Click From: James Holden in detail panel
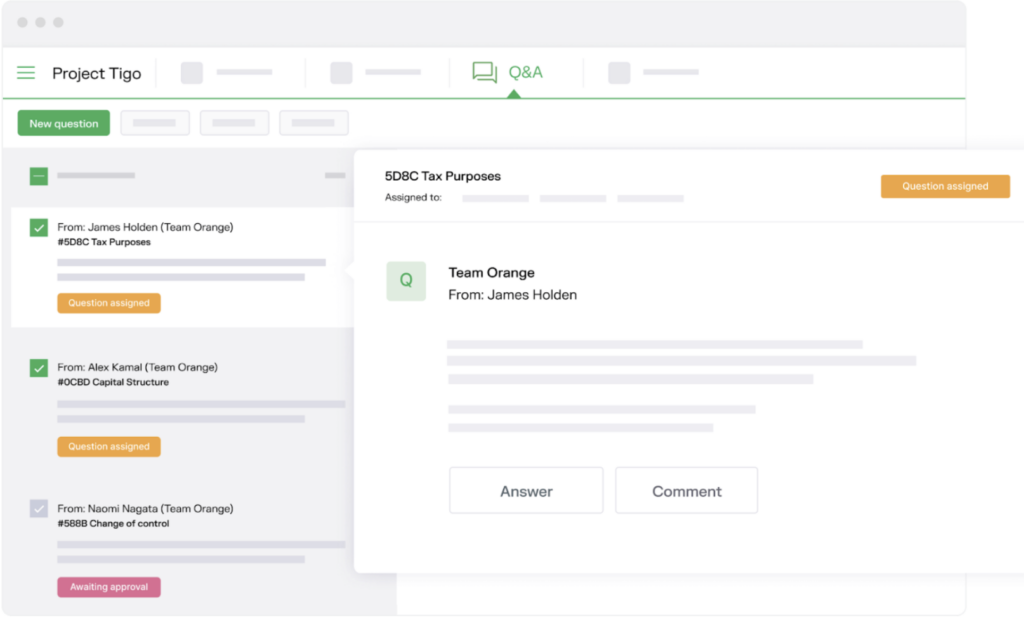 (513, 295)
